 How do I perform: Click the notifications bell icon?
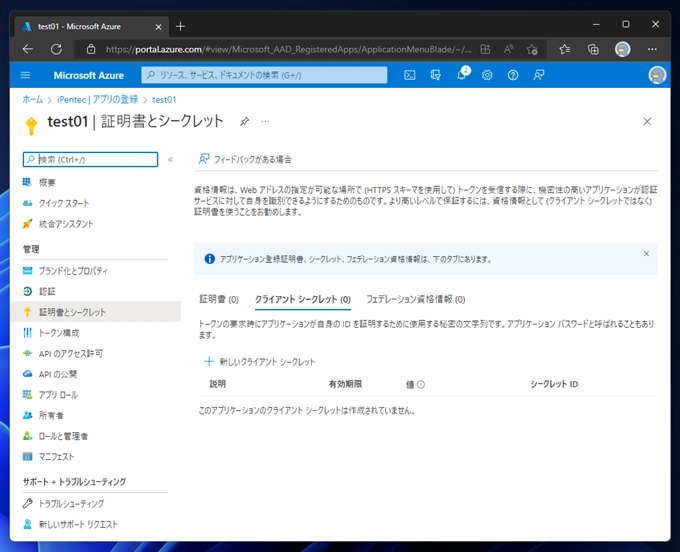[462, 75]
